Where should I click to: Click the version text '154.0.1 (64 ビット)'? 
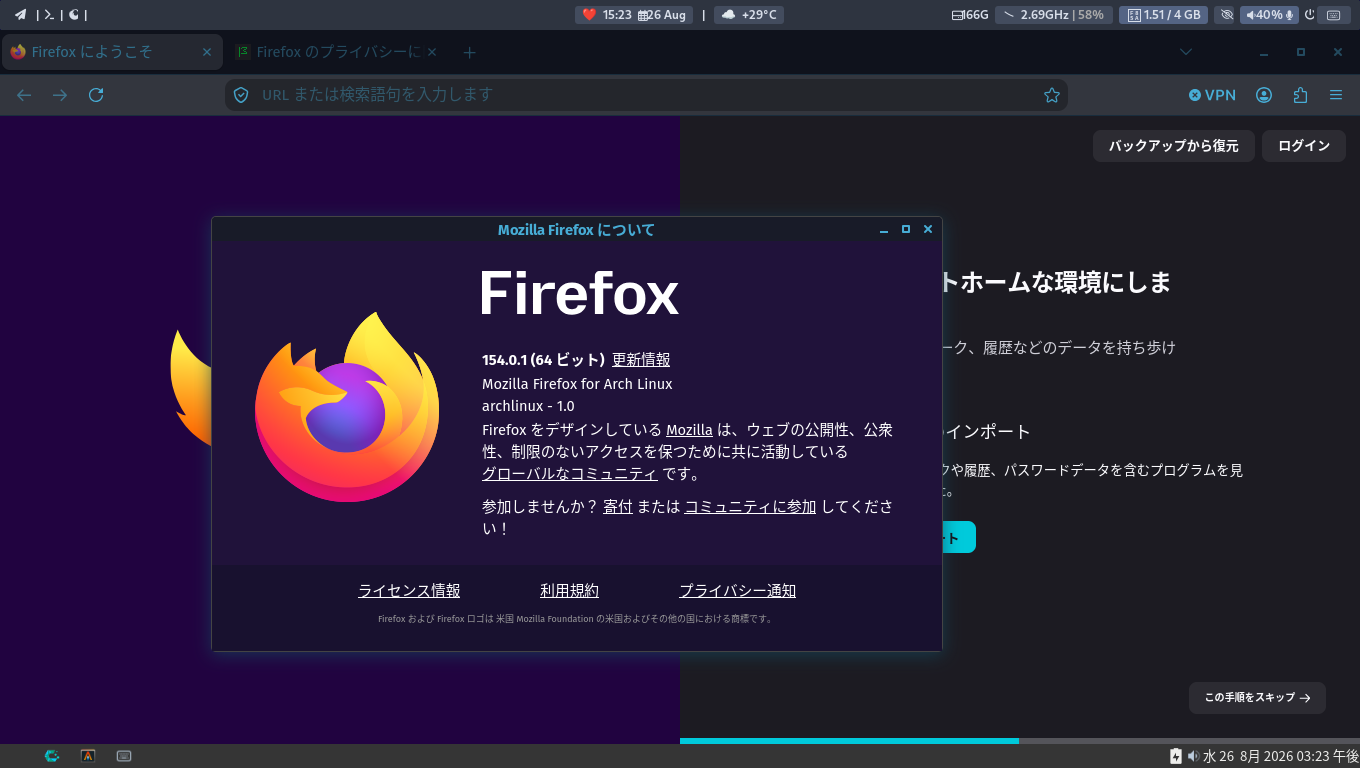543,360
